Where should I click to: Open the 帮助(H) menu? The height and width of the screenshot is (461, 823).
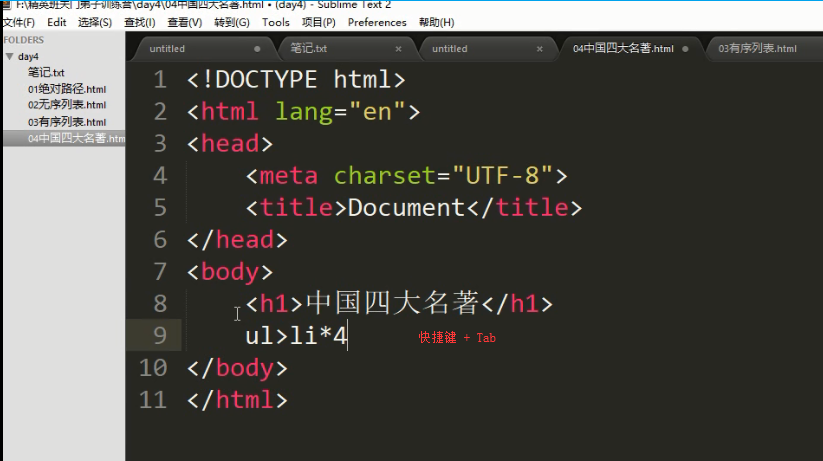[437, 22]
